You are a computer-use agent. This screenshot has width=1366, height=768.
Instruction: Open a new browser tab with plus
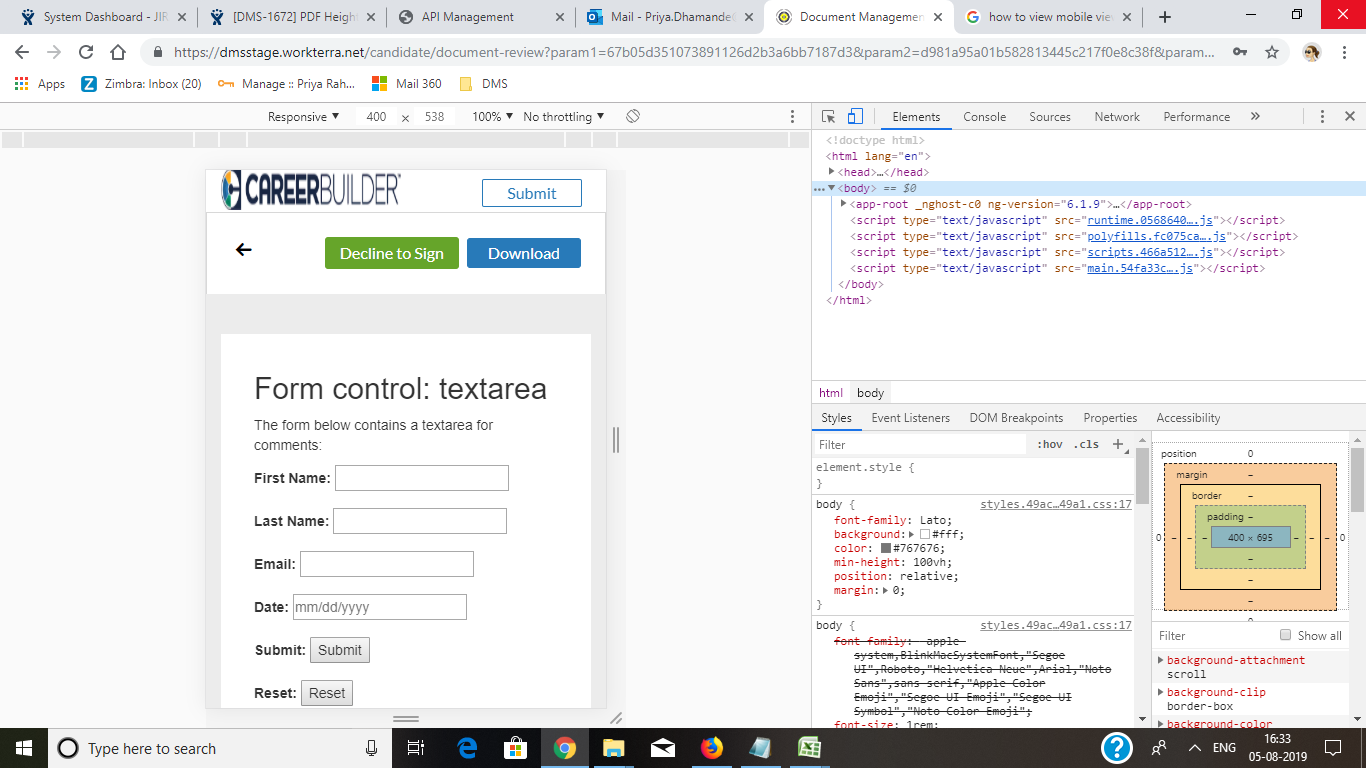coord(1165,17)
